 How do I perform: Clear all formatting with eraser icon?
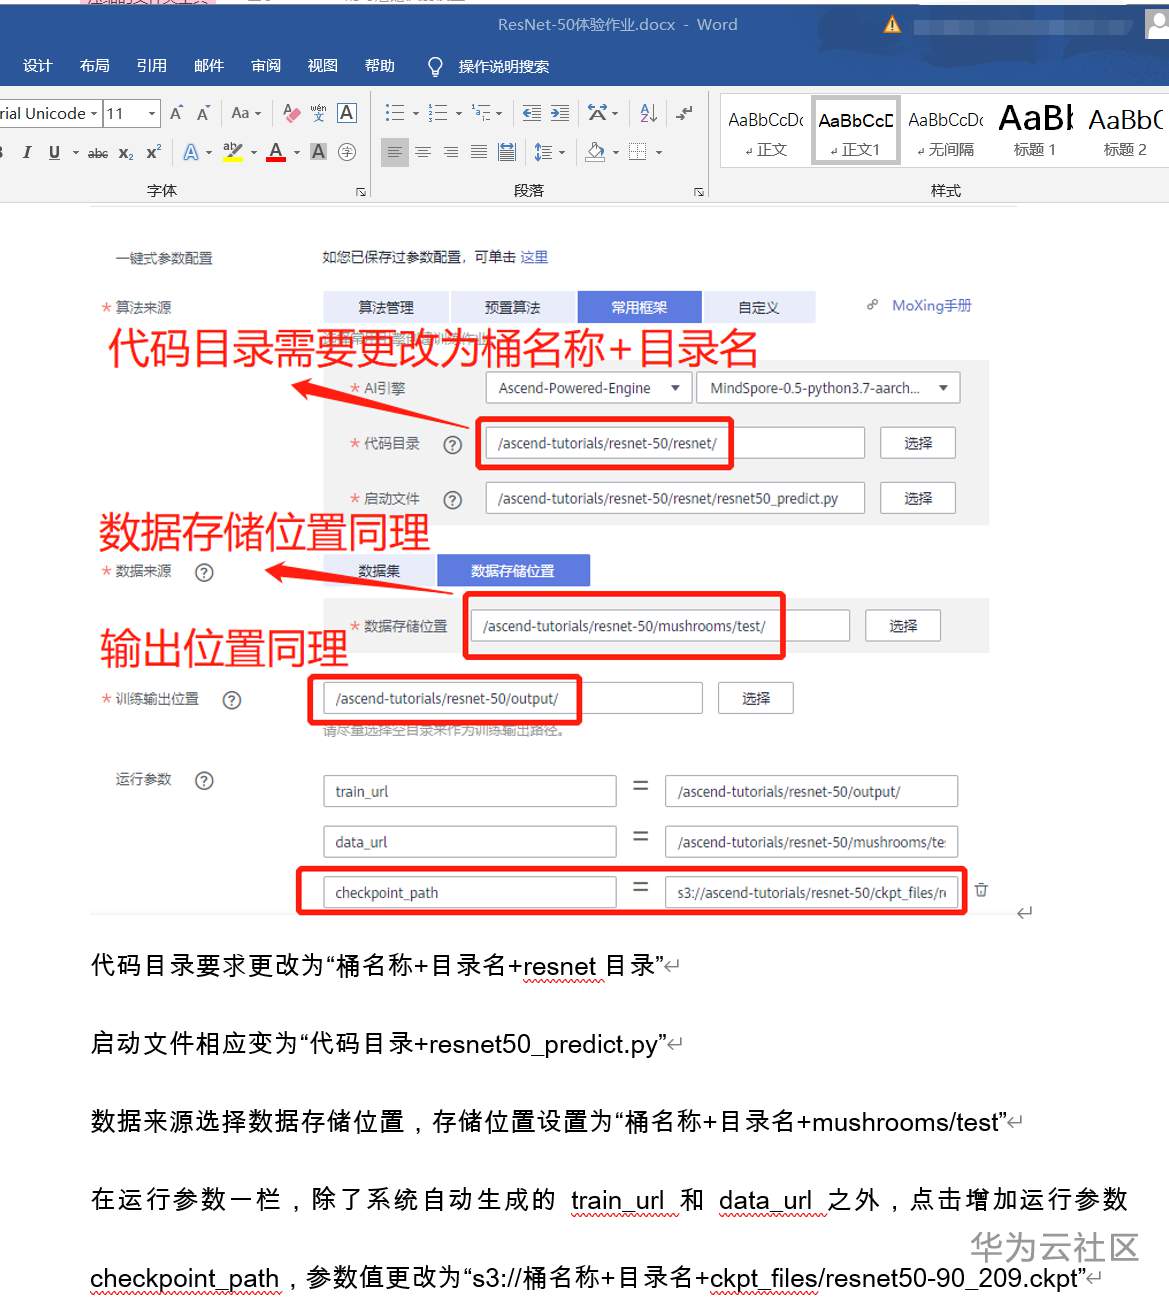click(292, 113)
